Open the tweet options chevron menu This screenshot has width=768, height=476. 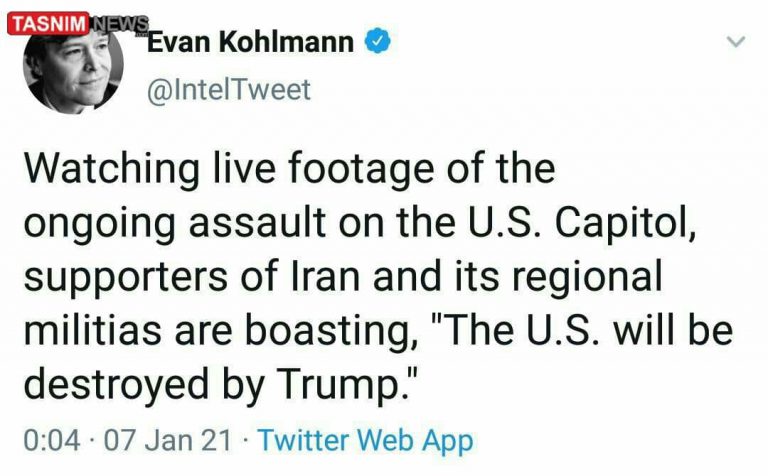tap(736, 43)
